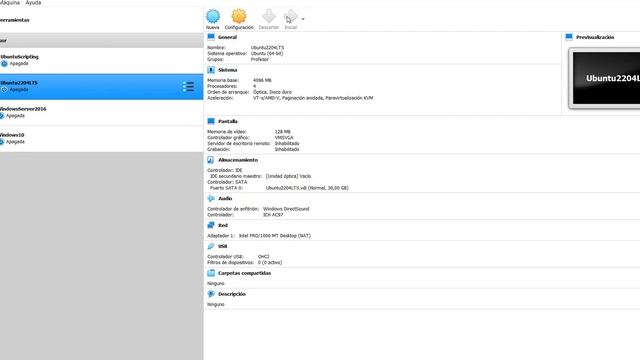This screenshot has width=640, height=360.
Task: Click the Almacenamiento section icon
Action: pos(211,160)
